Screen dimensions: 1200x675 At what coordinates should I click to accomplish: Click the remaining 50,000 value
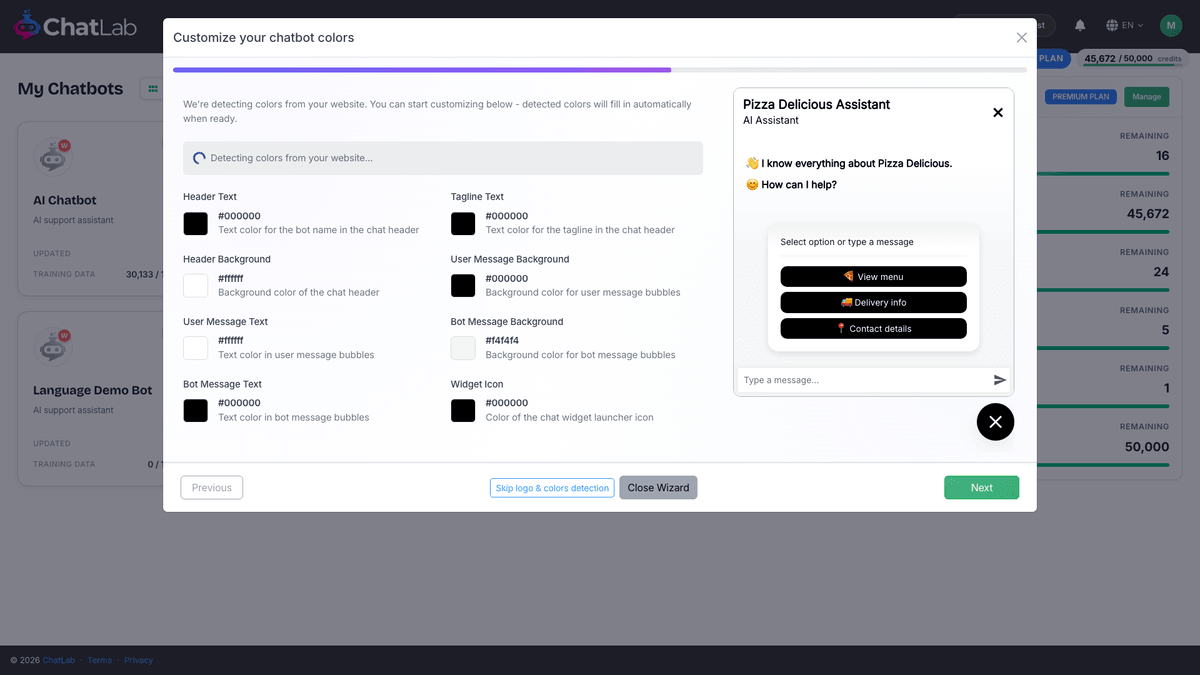(1147, 447)
